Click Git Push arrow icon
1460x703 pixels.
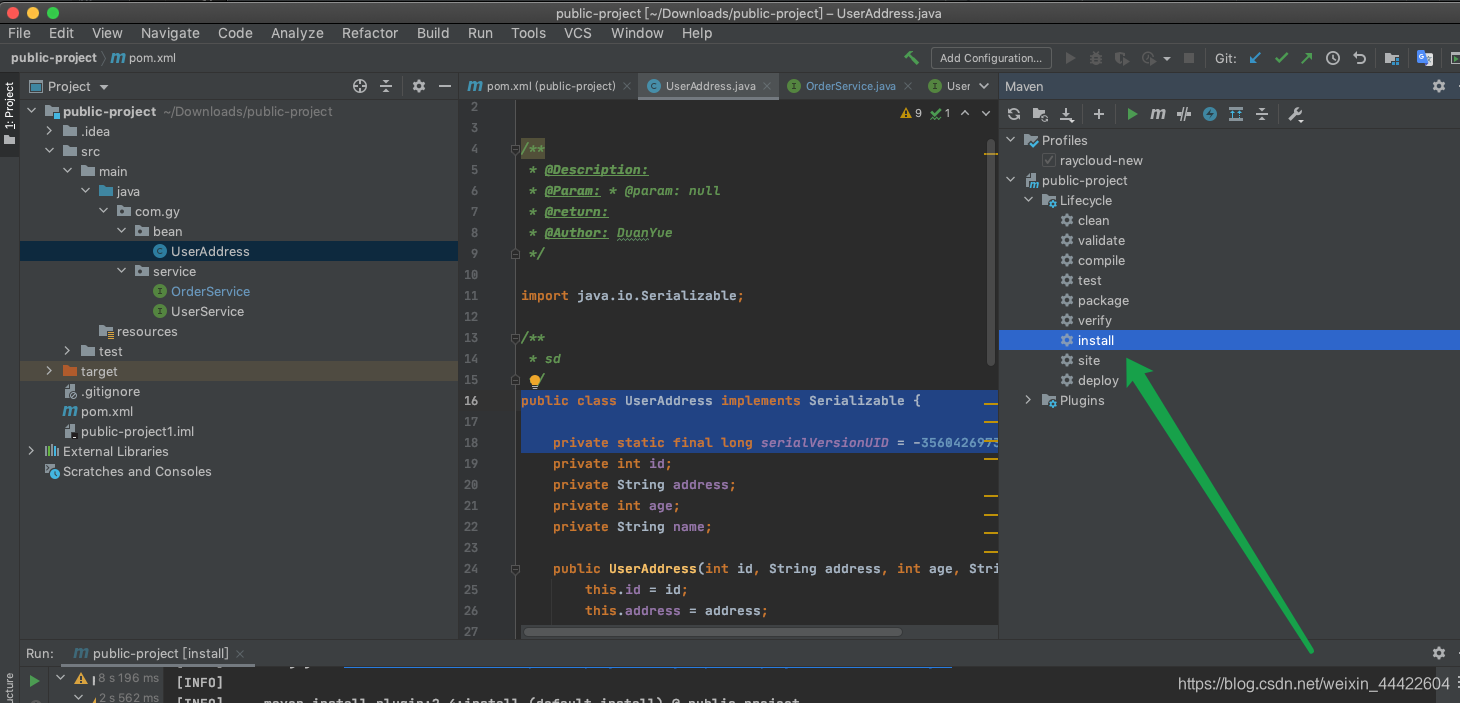(x=1307, y=58)
